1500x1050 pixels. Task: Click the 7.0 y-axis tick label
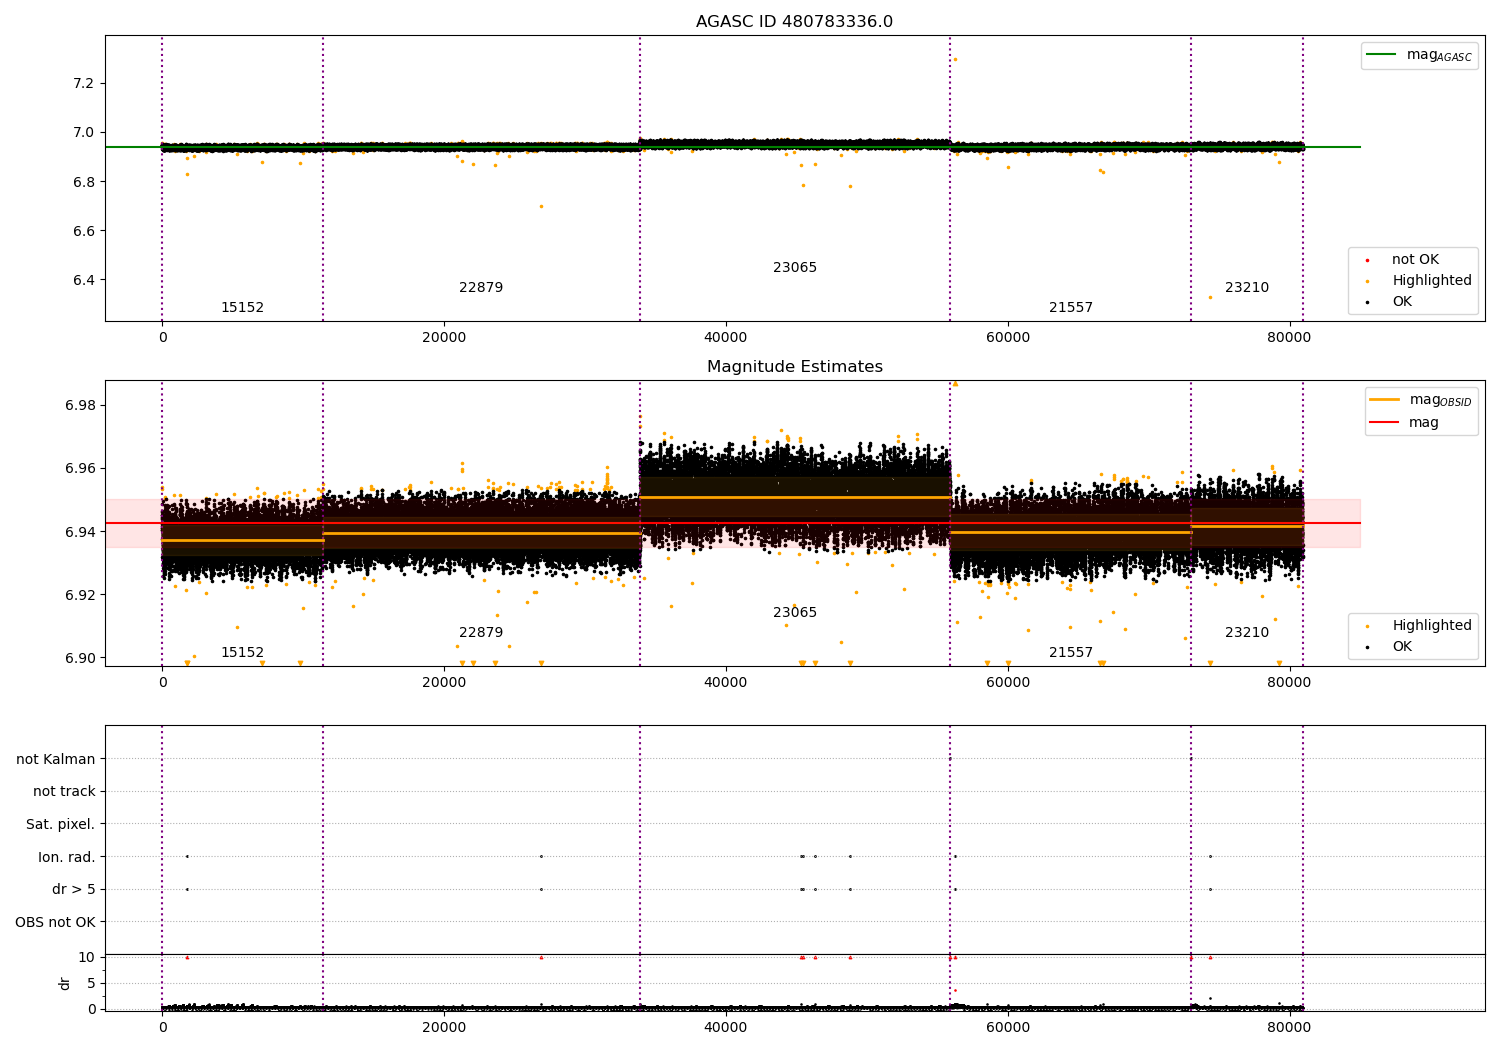click(x=83, y=133)
